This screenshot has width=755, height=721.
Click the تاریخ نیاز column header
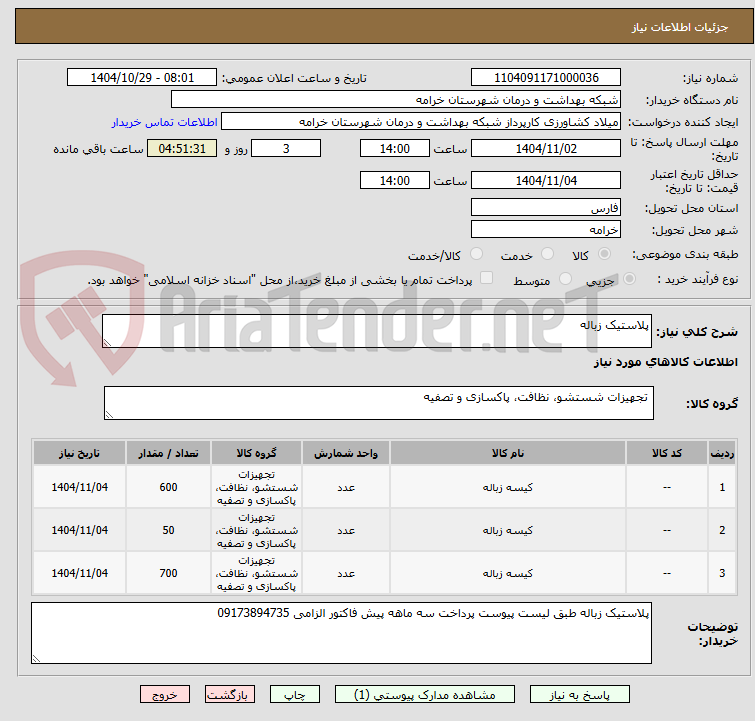click(79, 453)
